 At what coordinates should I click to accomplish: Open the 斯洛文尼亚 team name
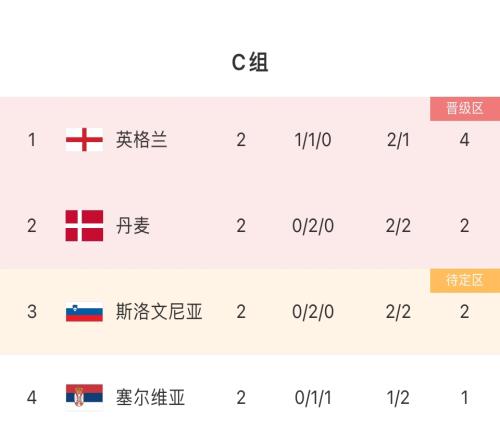159,312
